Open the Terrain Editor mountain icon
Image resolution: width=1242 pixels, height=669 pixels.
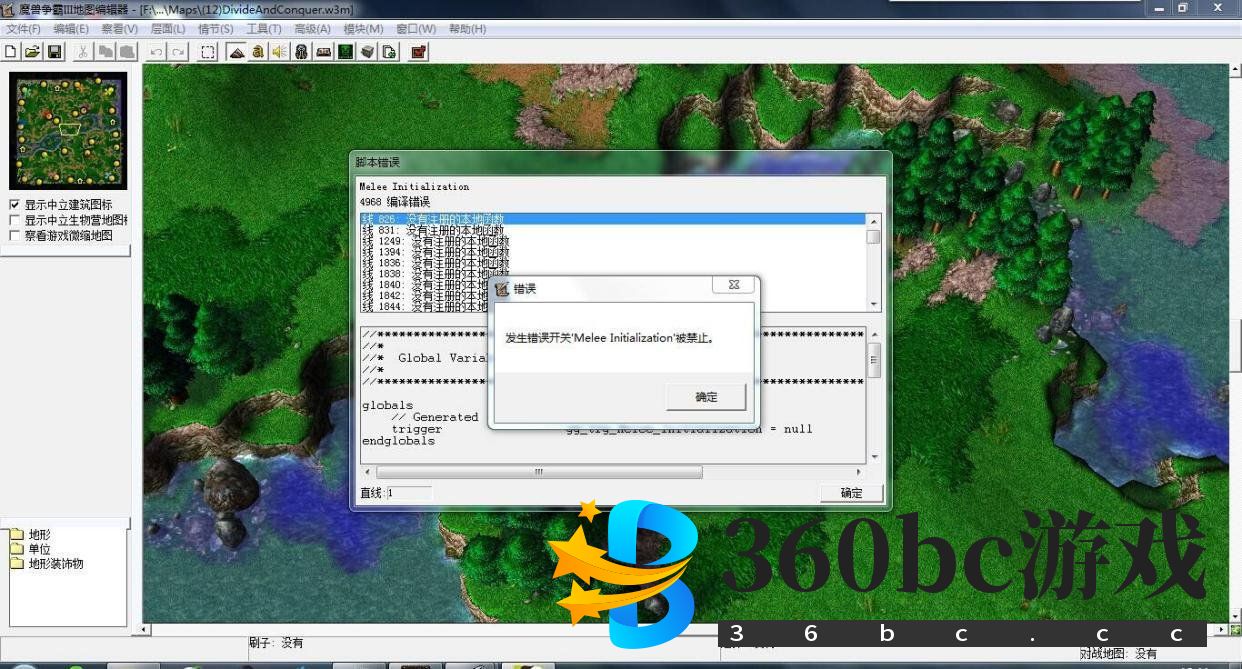[x=237, y=52]
